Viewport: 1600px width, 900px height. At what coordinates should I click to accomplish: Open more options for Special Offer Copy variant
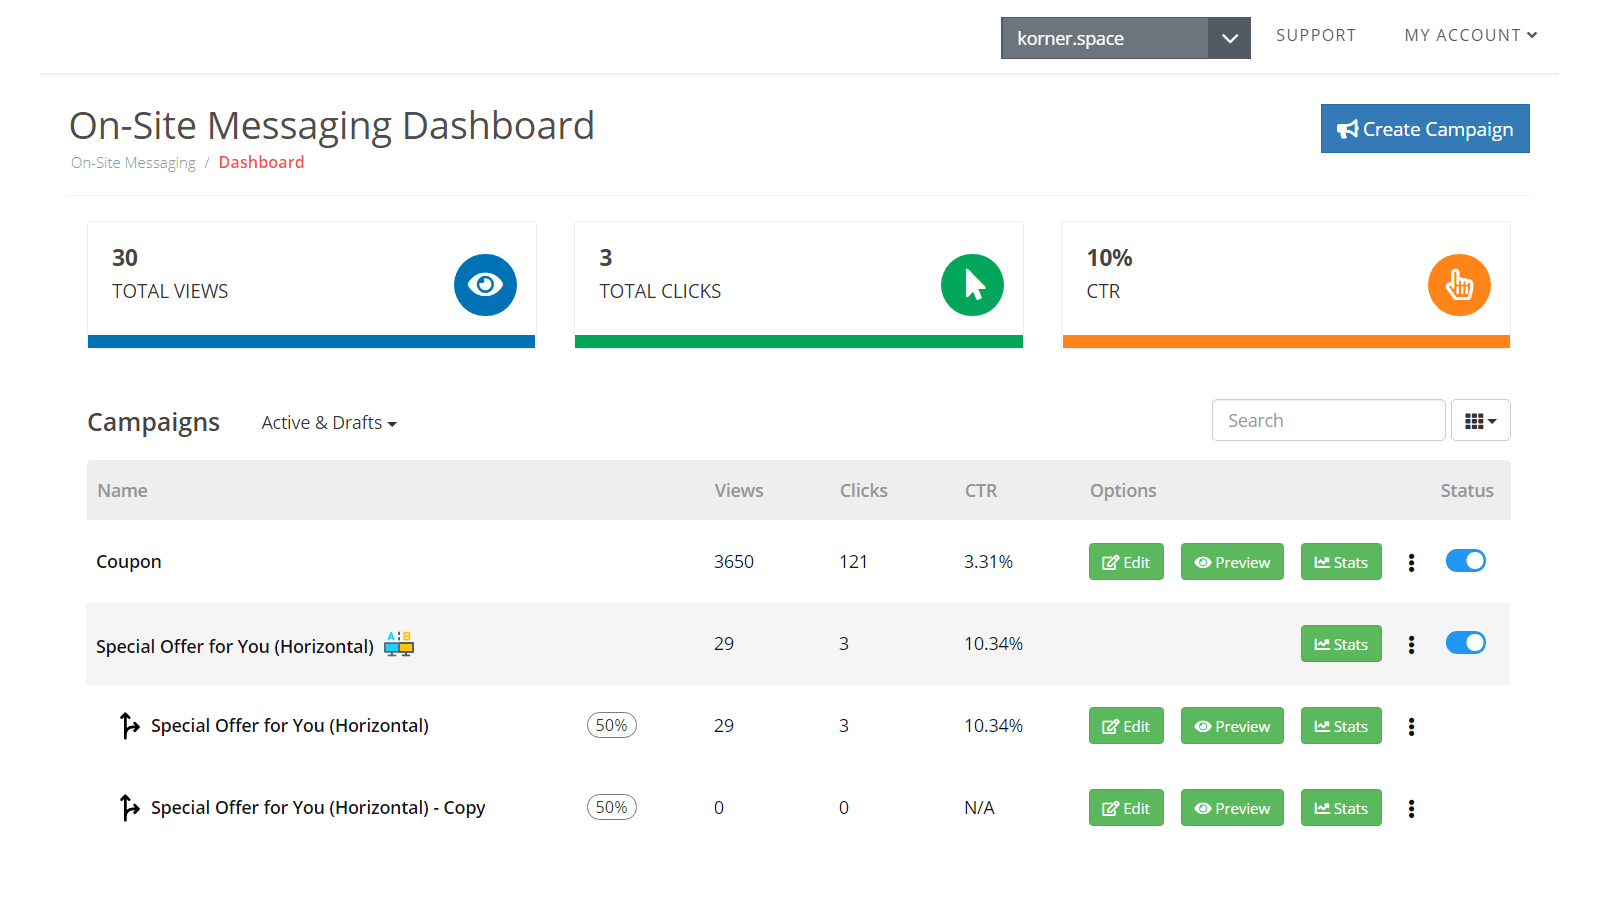tap(1411, 809)
